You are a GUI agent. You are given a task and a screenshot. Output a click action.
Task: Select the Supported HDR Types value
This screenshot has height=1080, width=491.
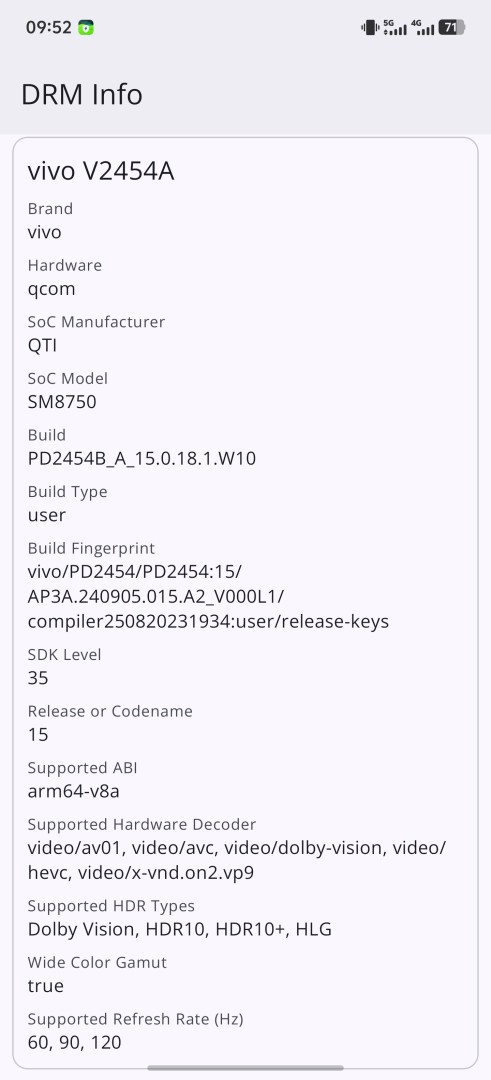point(180,930)
